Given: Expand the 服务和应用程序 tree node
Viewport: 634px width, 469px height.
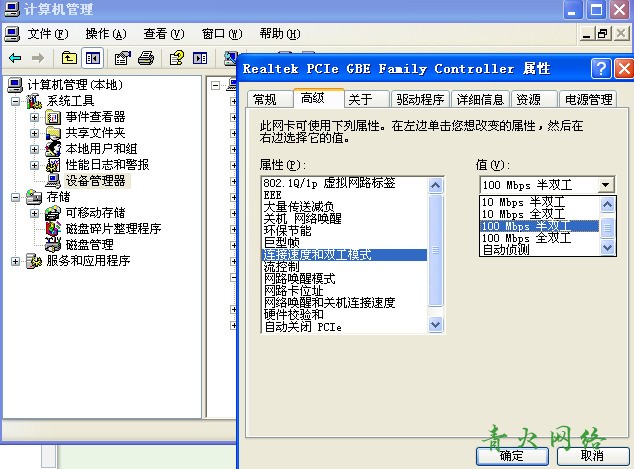Looking at the screenshot, I should [x=15, y=261].
